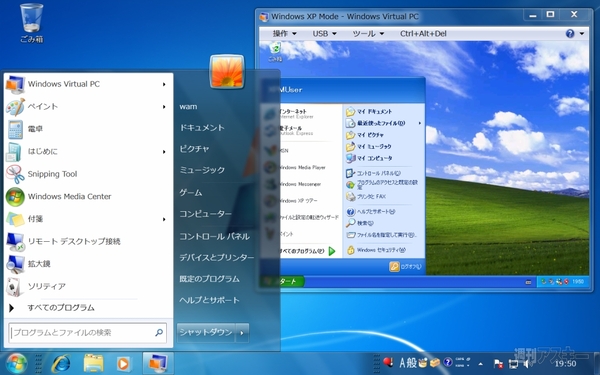Click the シャットダウン (Shut Down) button
This screenshot has width=600, height=375.
pyautogui.click(x=206, y=333)
